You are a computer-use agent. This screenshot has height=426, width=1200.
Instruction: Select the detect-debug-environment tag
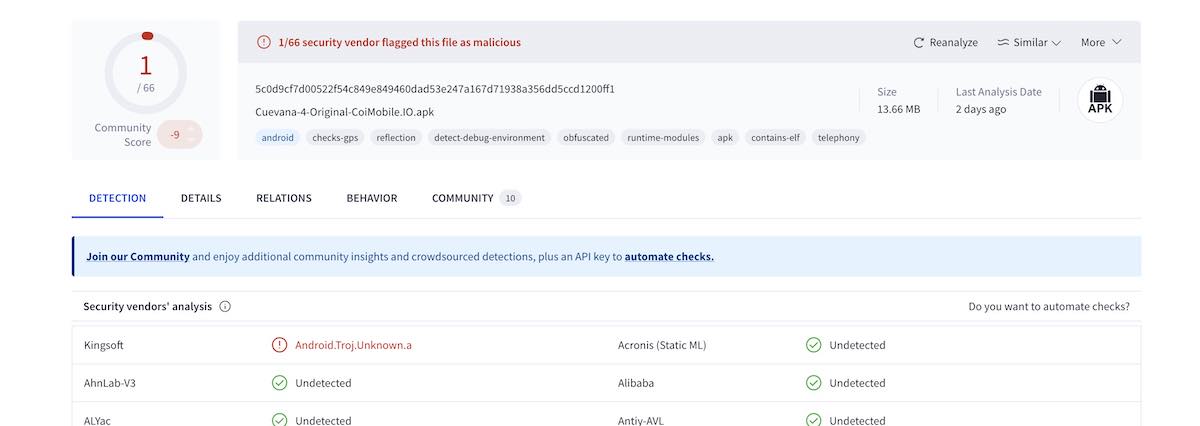(x=489, y=138)
